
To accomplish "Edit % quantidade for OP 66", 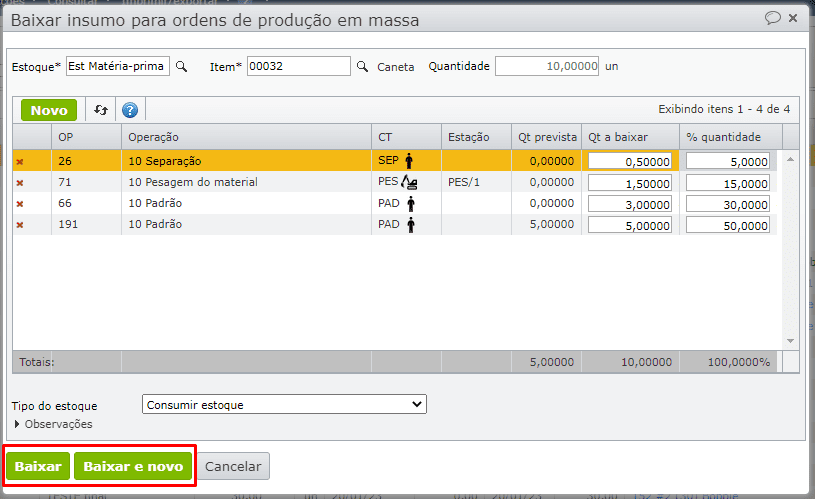I will pyautogui.click(x=728, y=204).
